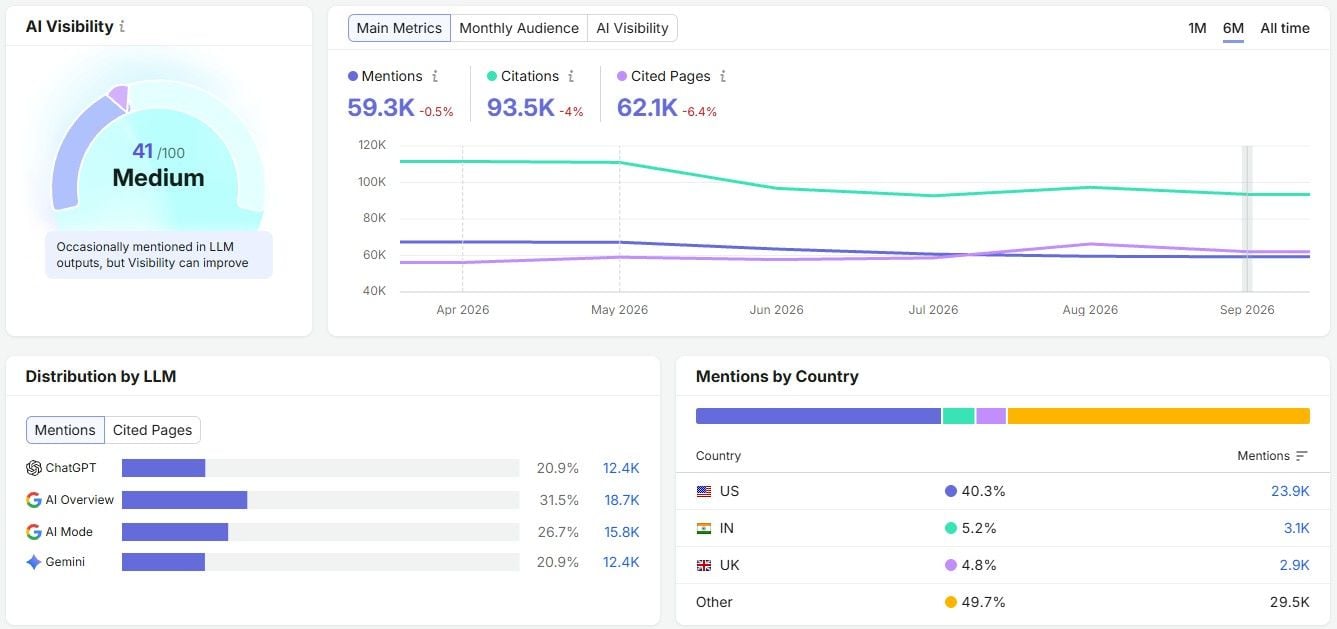This screenshot has height=629, width=1337.
Task: Click the AI Mode distribution bar
Action: point(175,532)
